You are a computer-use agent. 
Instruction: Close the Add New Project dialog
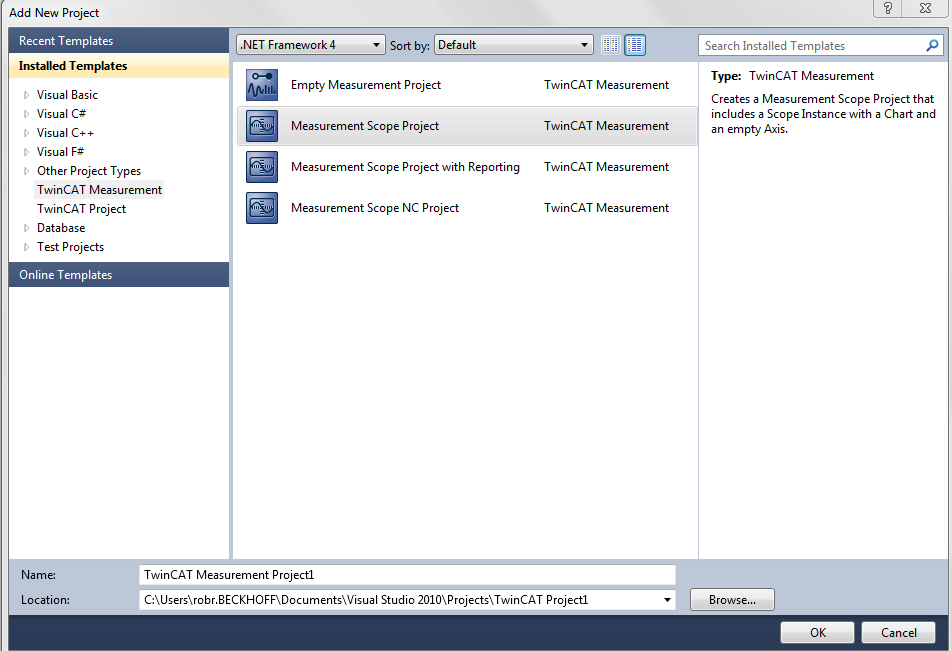click(x=925, y=8)
